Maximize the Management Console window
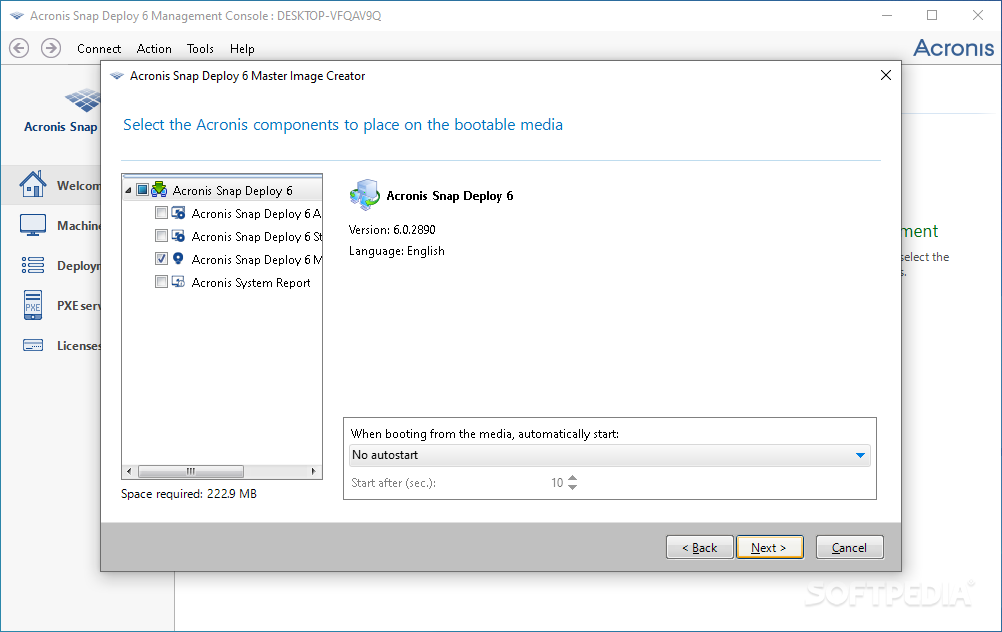 (x=932, y=15)
